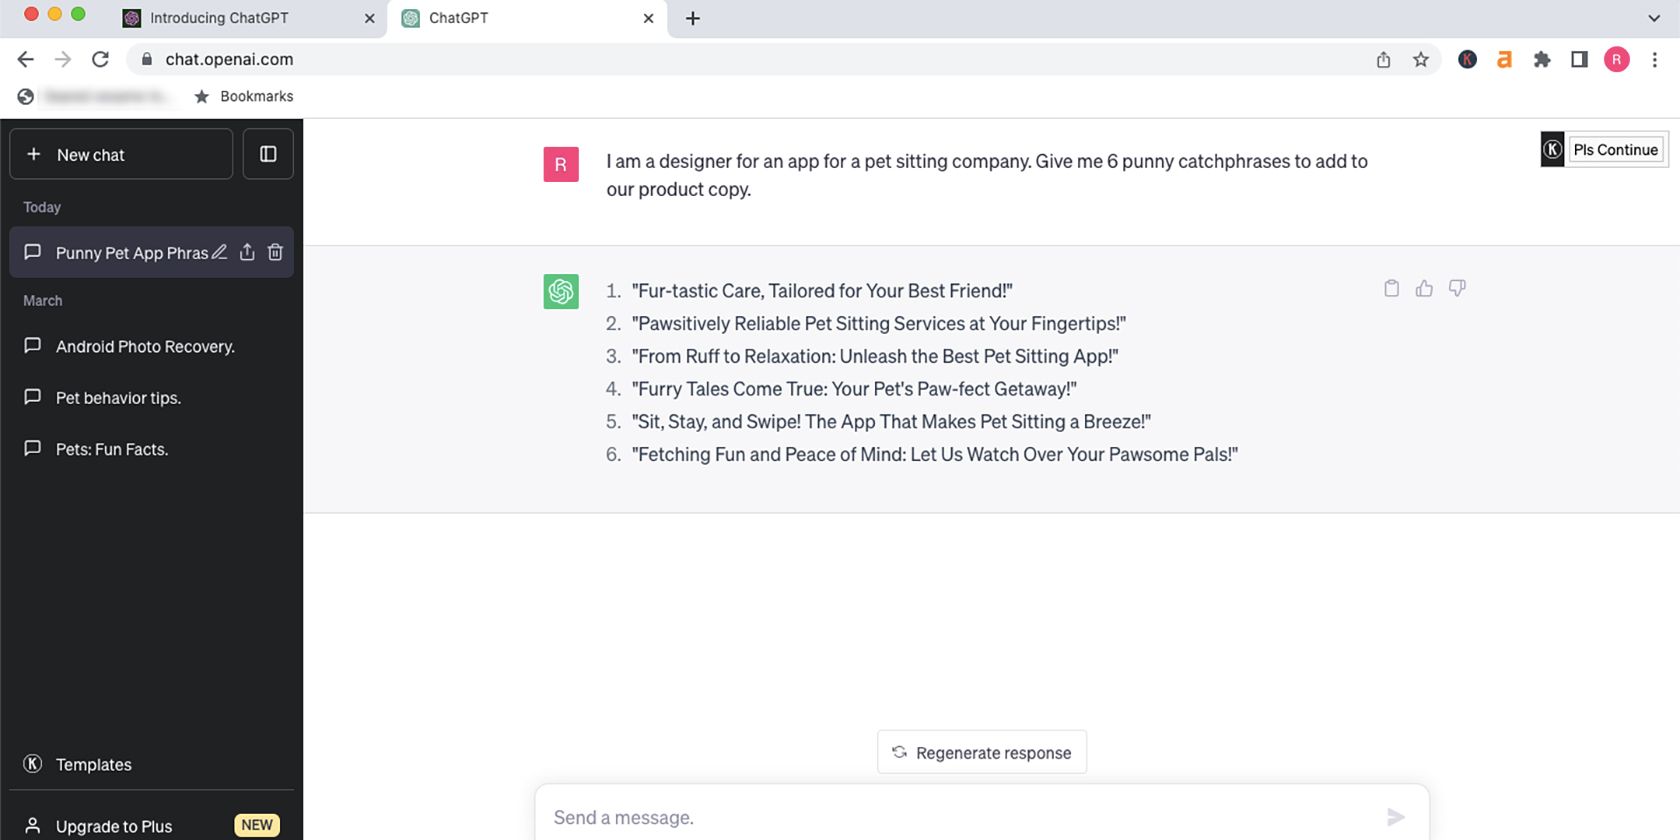Open the Chrome three-dot menu

click(x=1654, y=60)
